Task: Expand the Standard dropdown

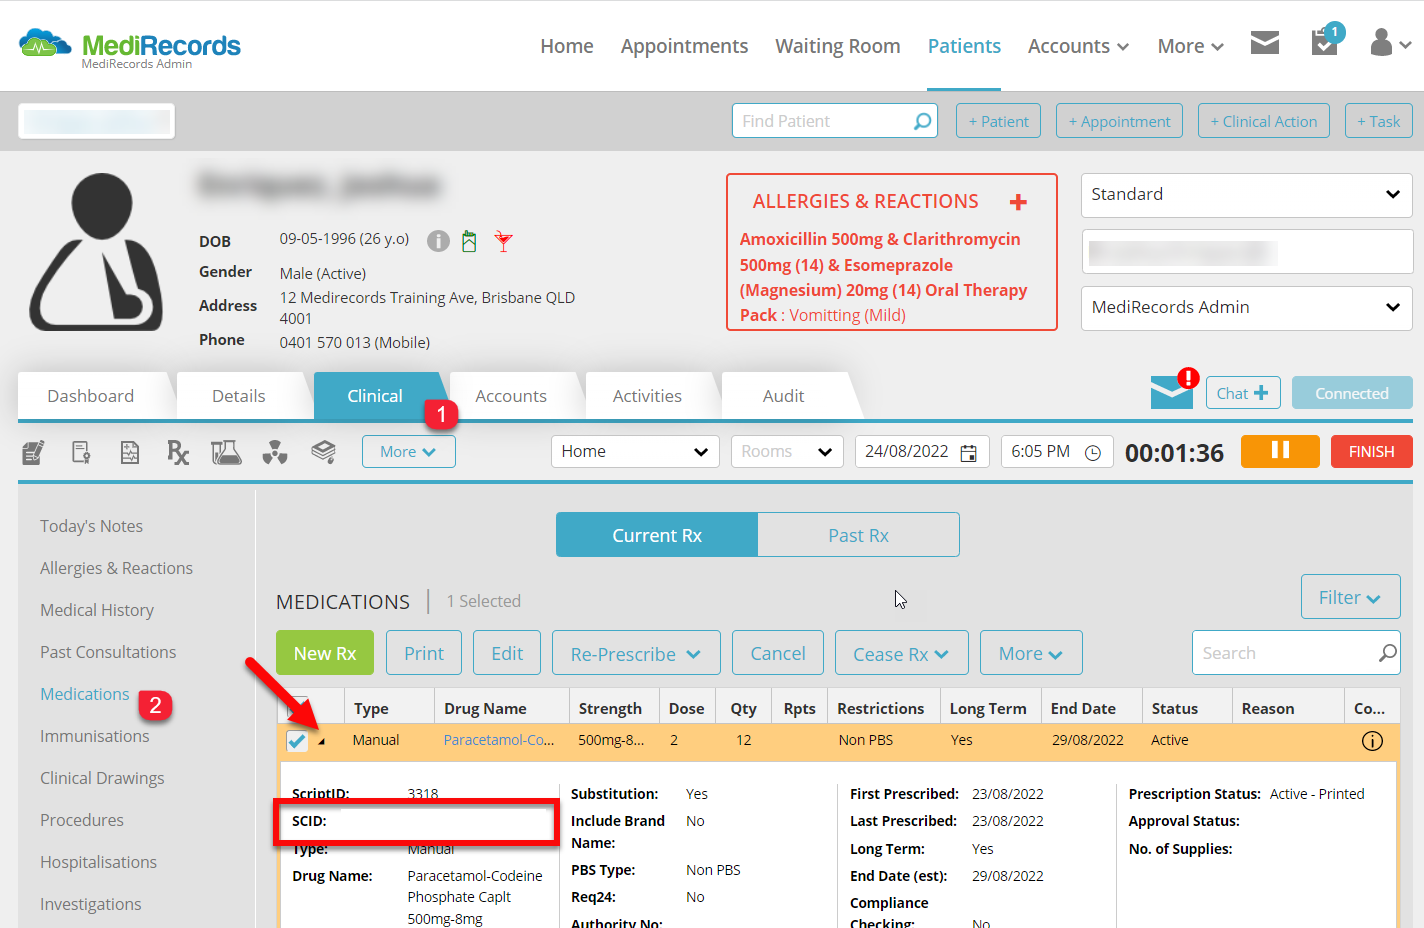Action: pos(1246,195)
